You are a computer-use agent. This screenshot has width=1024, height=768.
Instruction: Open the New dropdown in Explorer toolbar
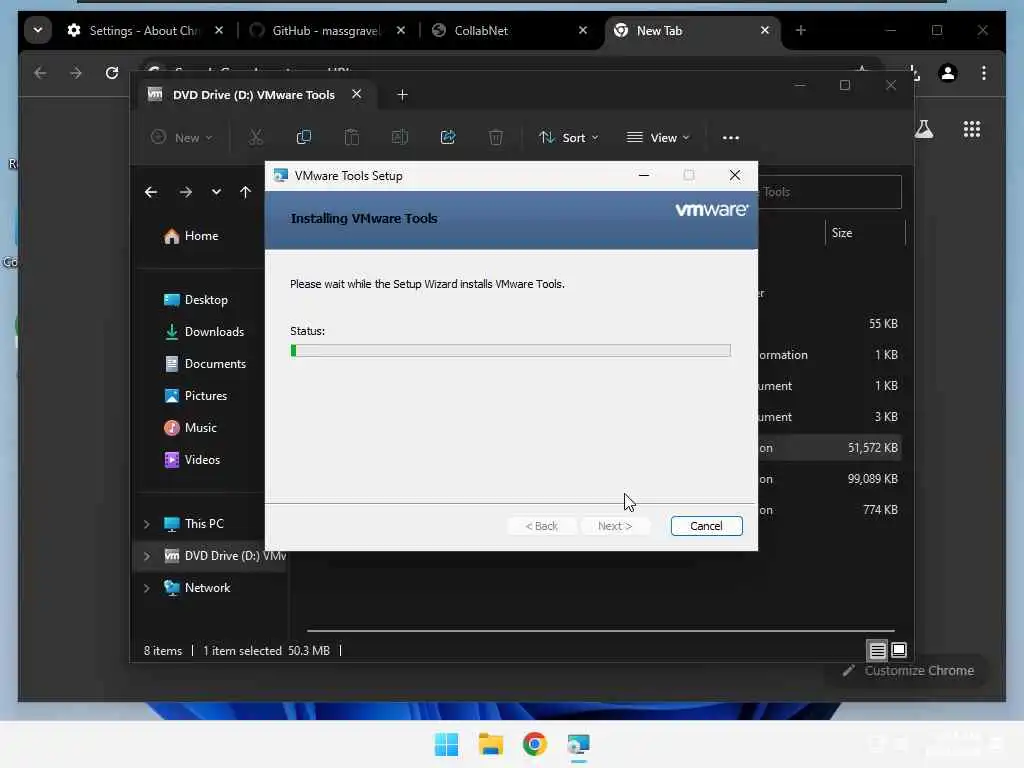(x=182, y=138)
